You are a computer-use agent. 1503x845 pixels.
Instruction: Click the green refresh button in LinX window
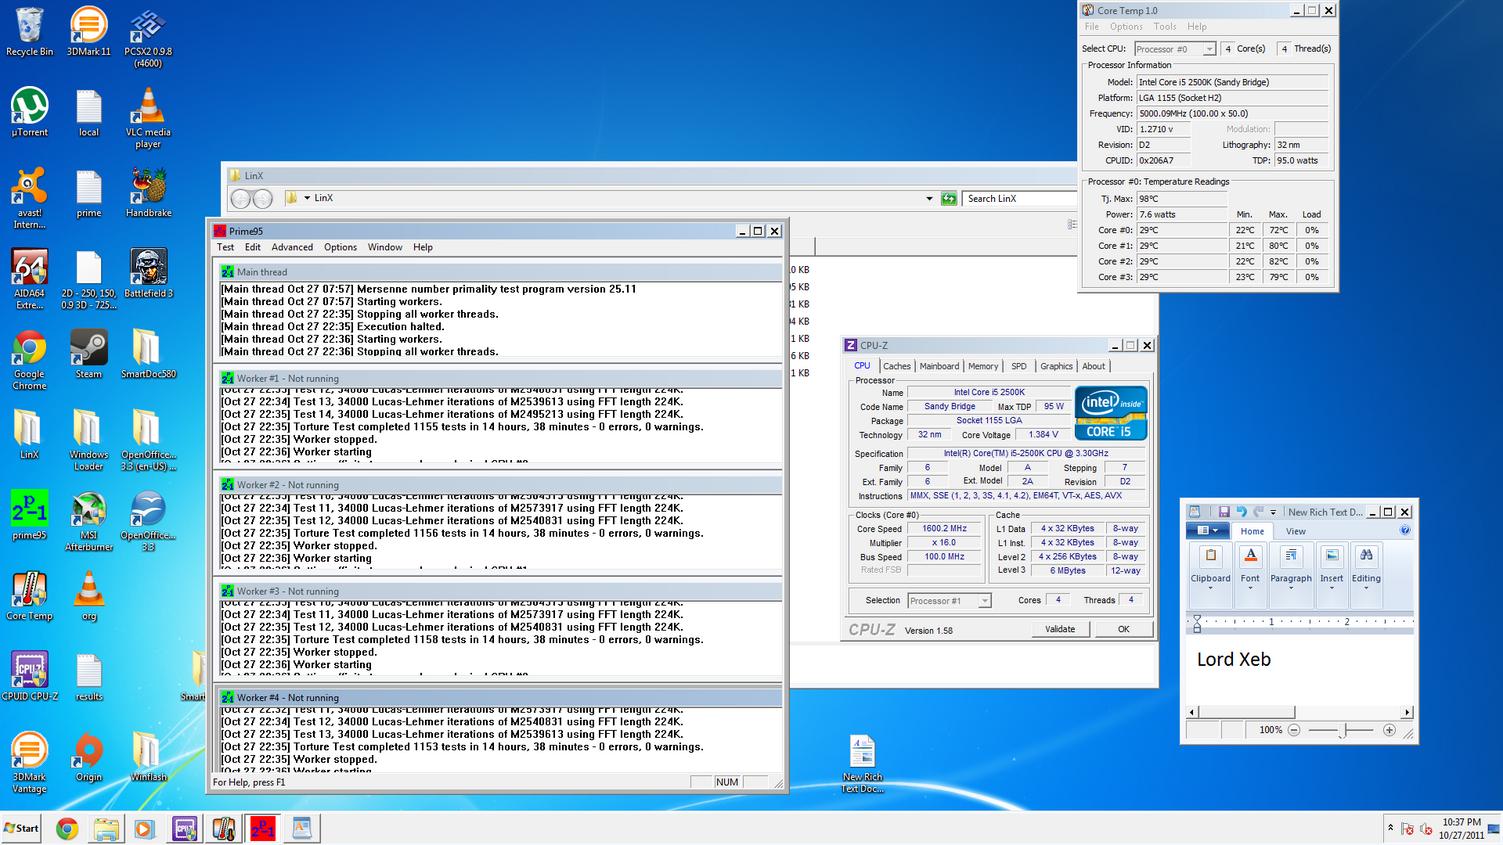pos(949,198)
